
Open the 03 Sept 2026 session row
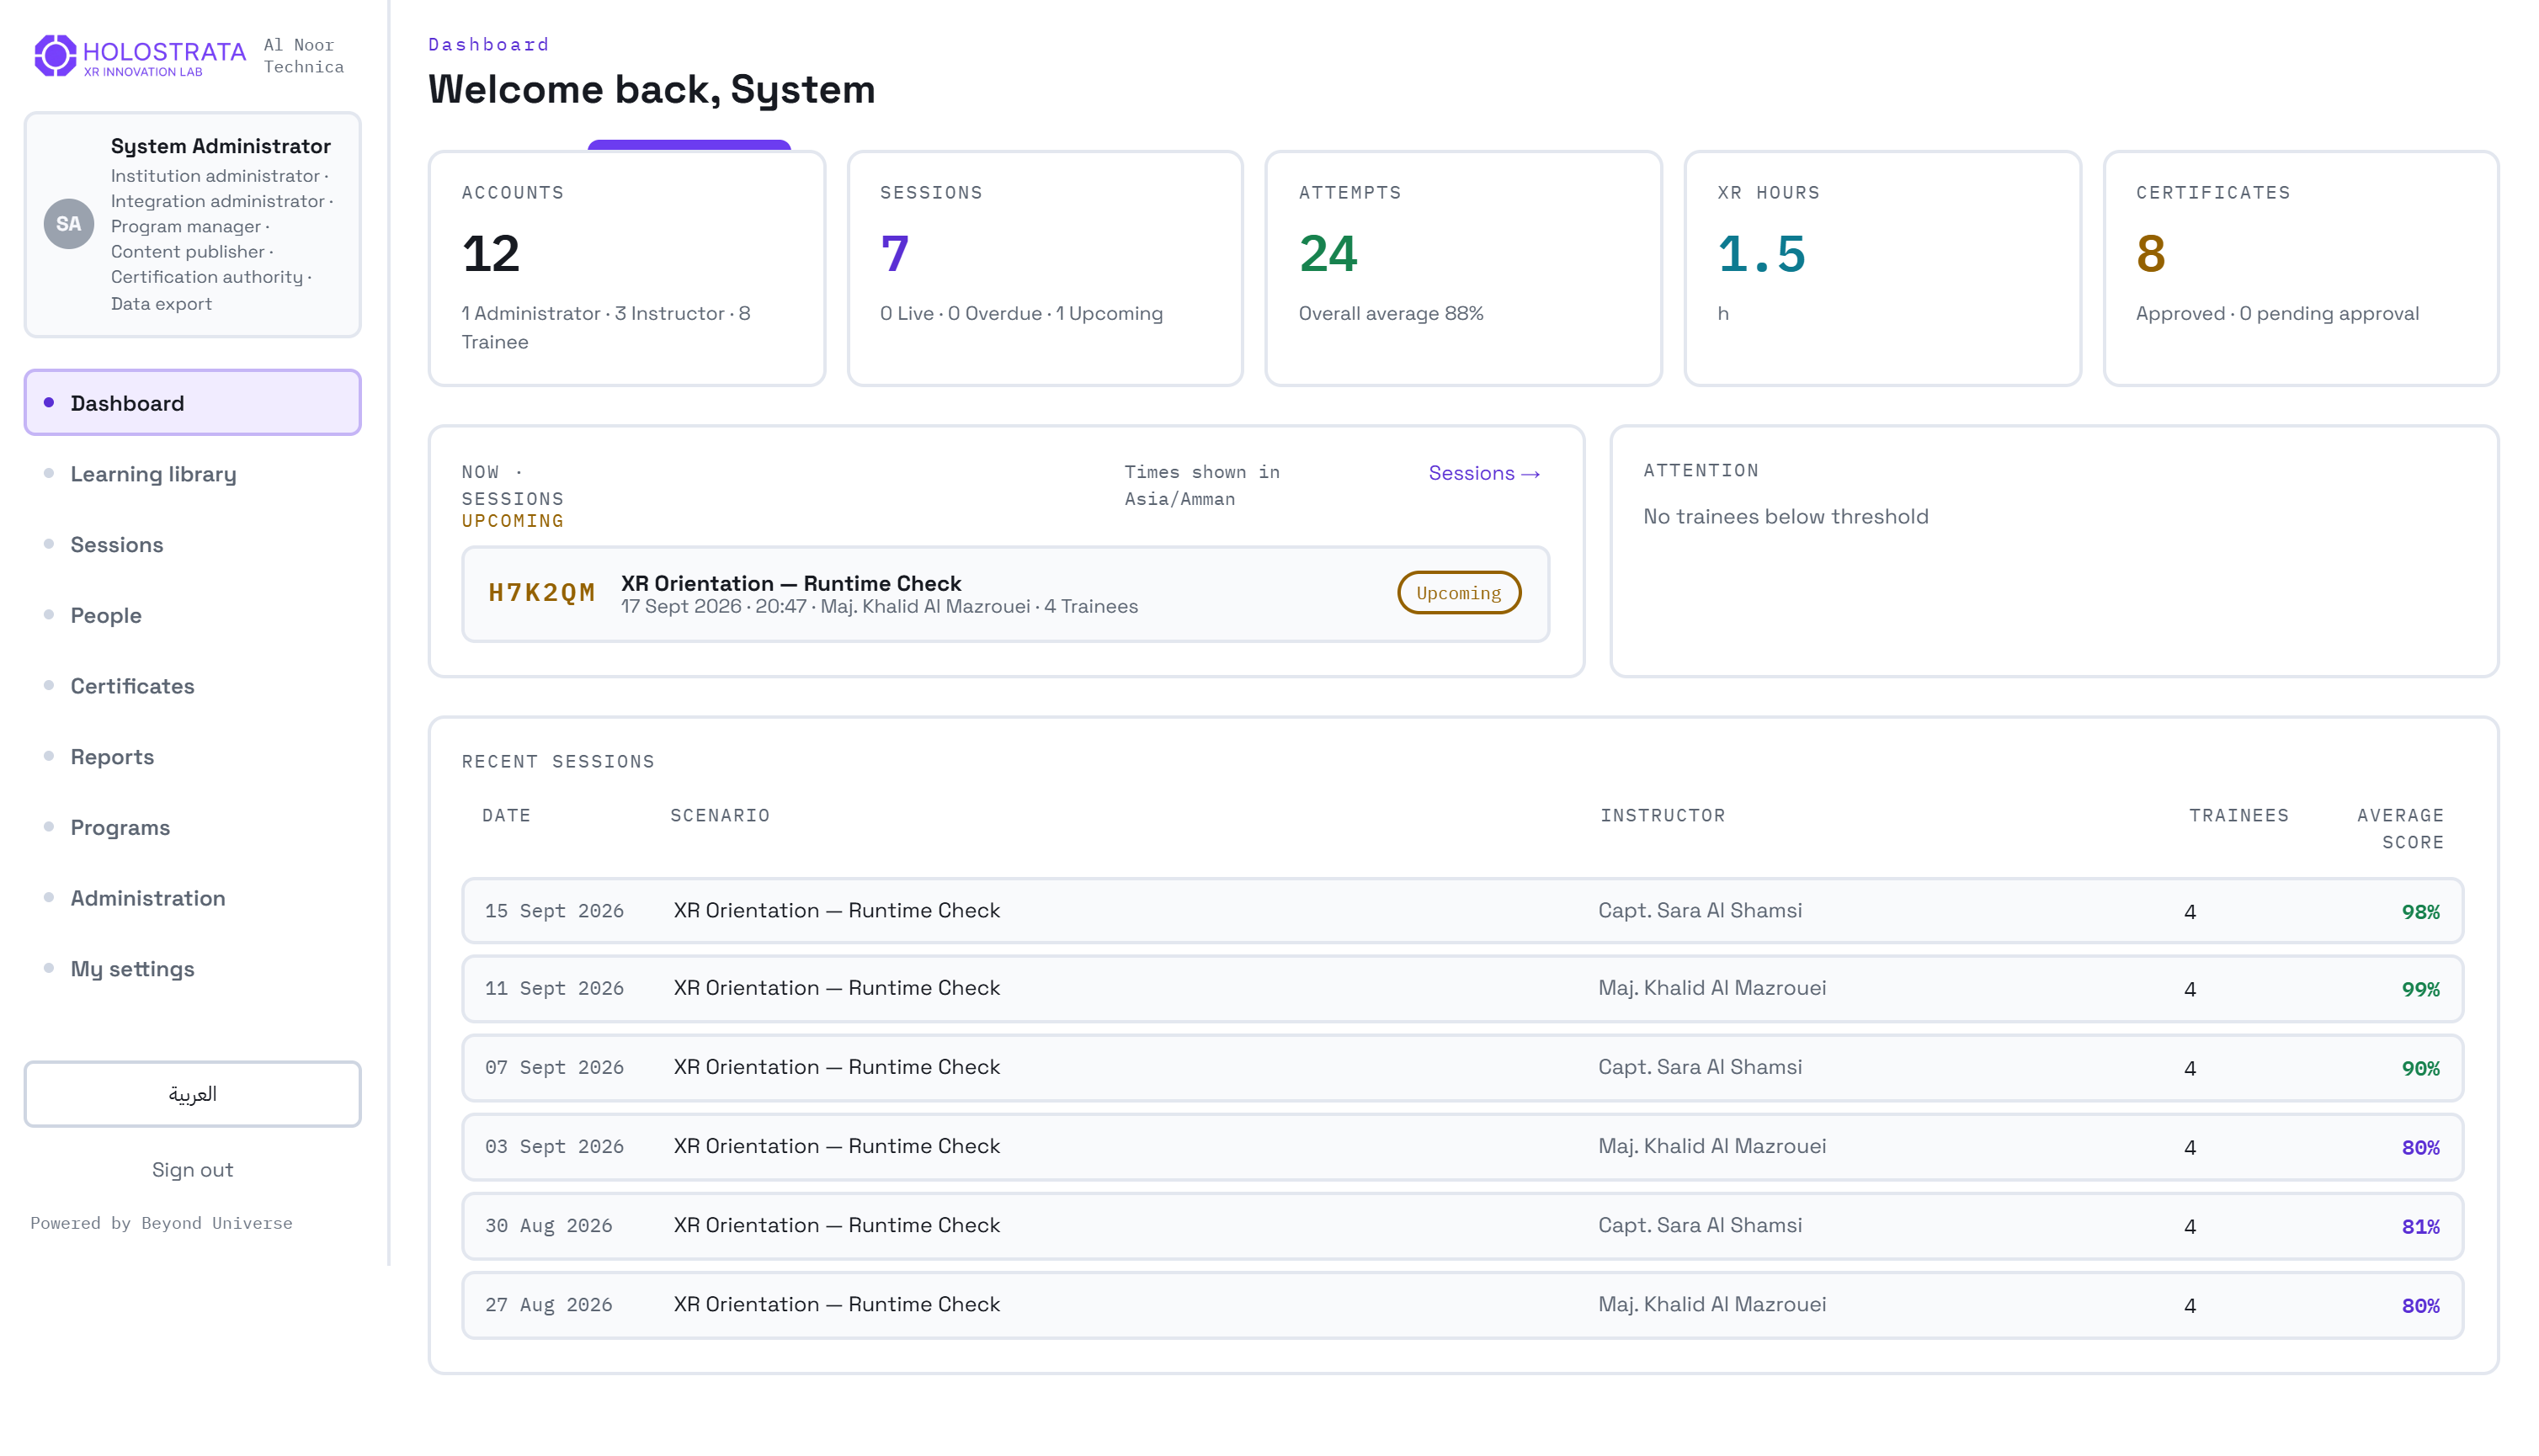pos(1463,1147)
